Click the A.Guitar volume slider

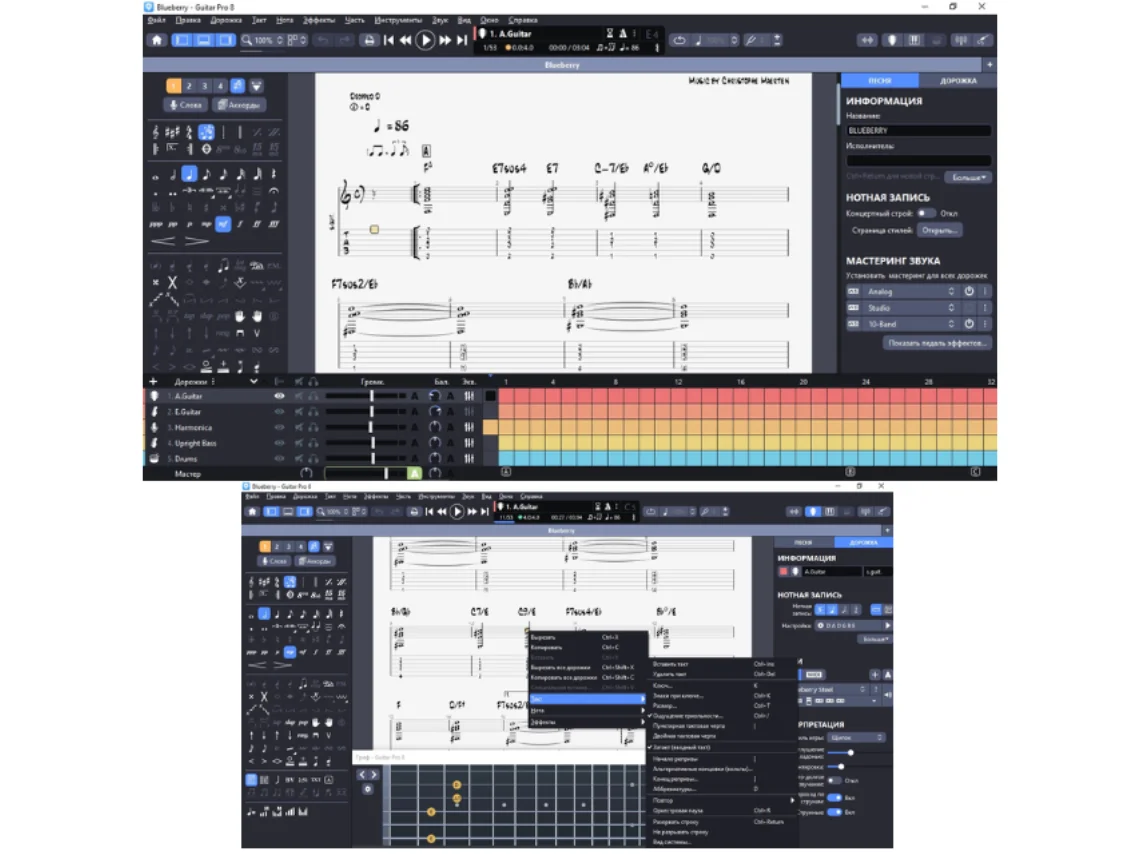pyautogui.click(x=371, y=396)
